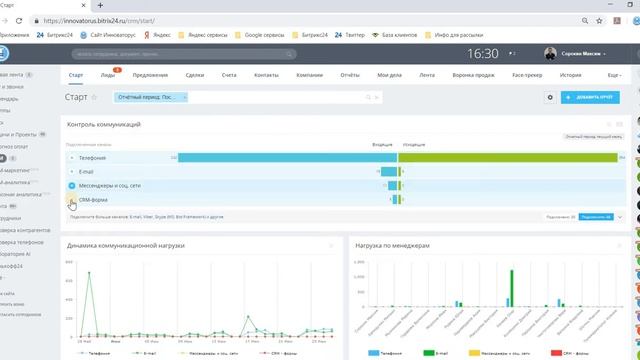Click the browser zoom magnifier icon
The width and height of the screenshot is (640, 360).
coord(585,21)
